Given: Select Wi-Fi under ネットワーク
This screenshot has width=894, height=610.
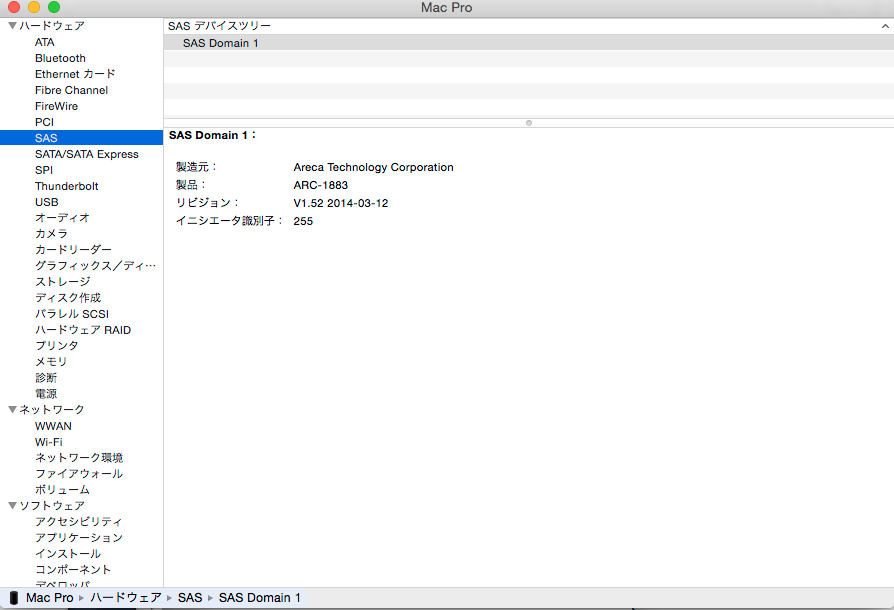Looking at the screenshot, I should pos(48,442).
